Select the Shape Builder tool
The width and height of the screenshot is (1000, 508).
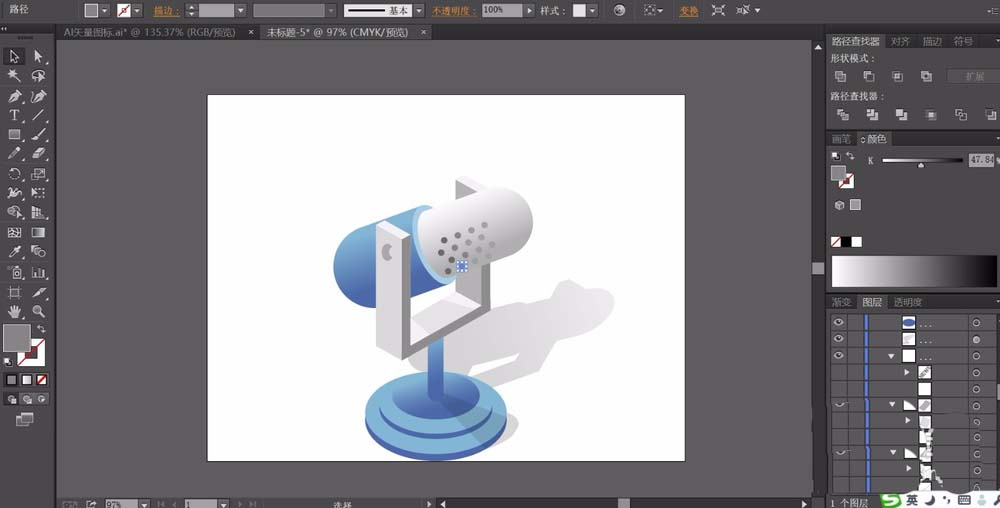coord(14,212)
